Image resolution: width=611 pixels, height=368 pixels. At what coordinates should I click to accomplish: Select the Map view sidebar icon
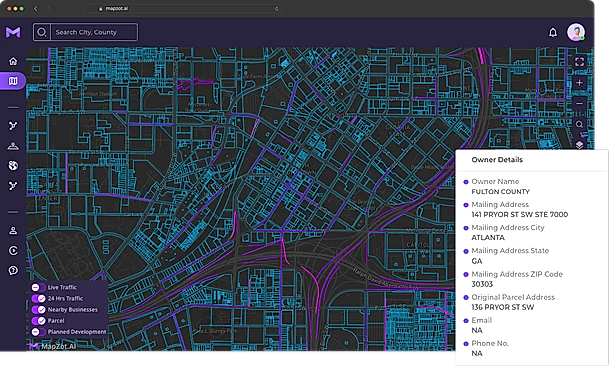point(13,81)
